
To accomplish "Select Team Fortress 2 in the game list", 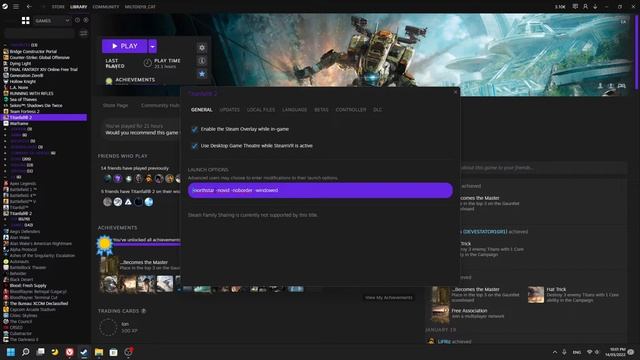I will [24, 111].
